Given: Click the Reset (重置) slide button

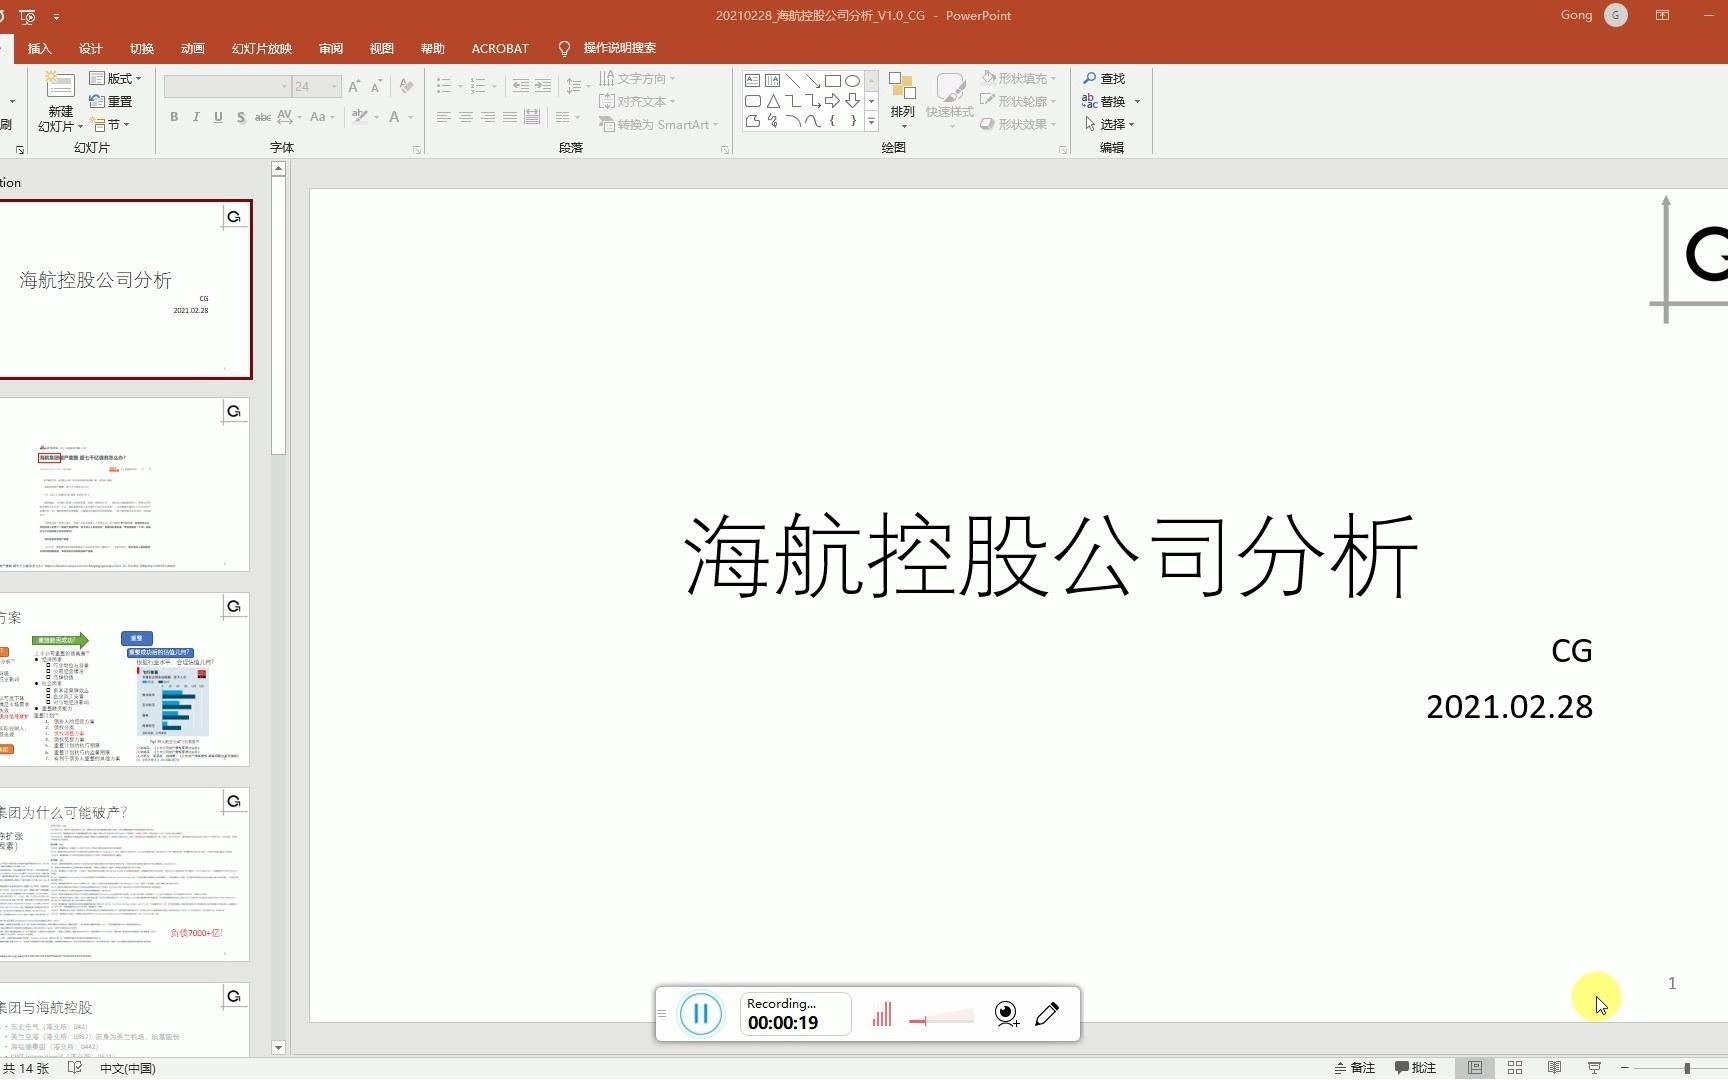Looking at the screenshot, I should (111, 101).
